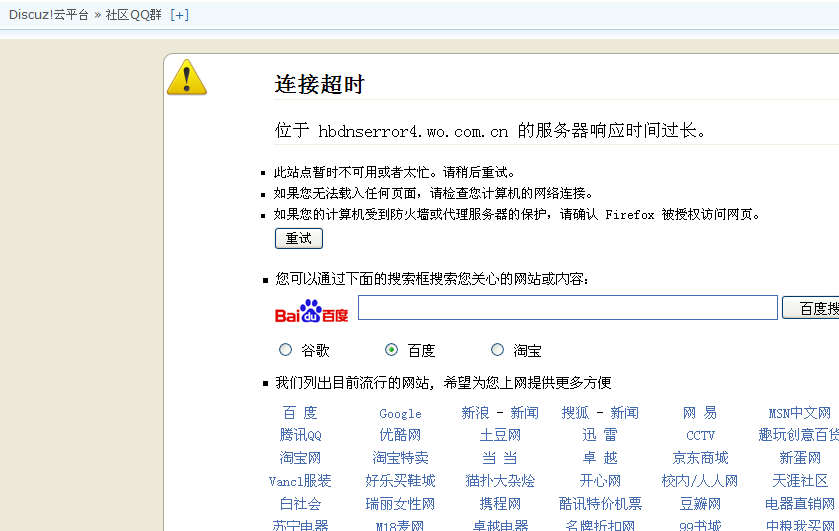Image resolution: width=839 pixels, height=531 pixels.
Task: Click the Baidu logo
Action: (x=311, y=311)
